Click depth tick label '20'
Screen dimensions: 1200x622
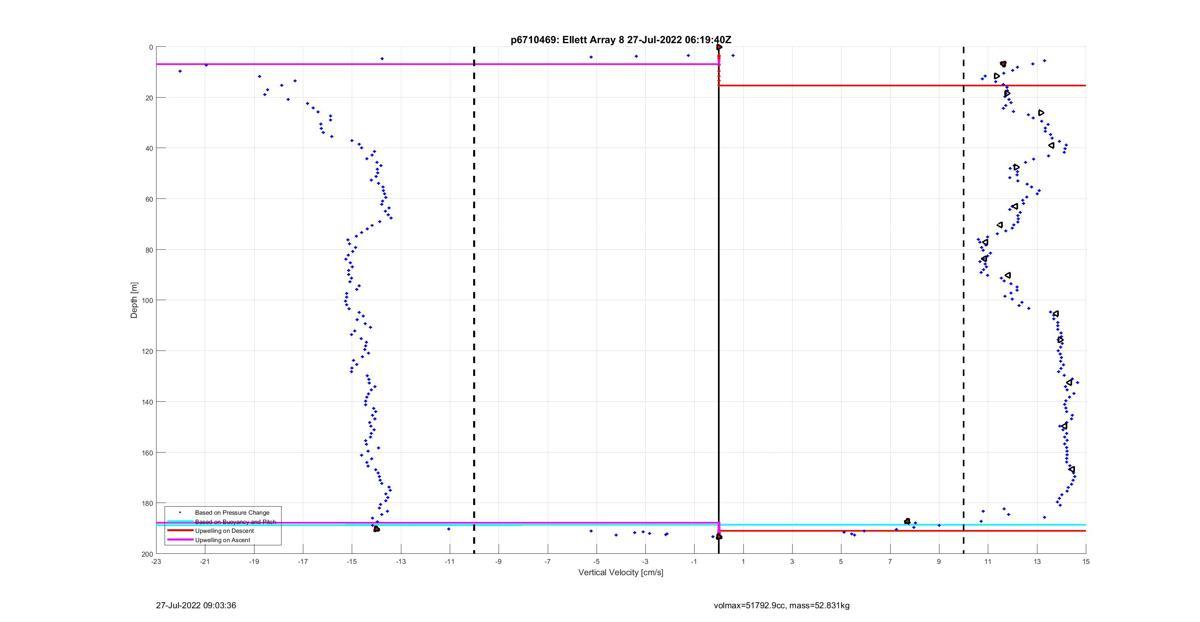click(148, 98)
